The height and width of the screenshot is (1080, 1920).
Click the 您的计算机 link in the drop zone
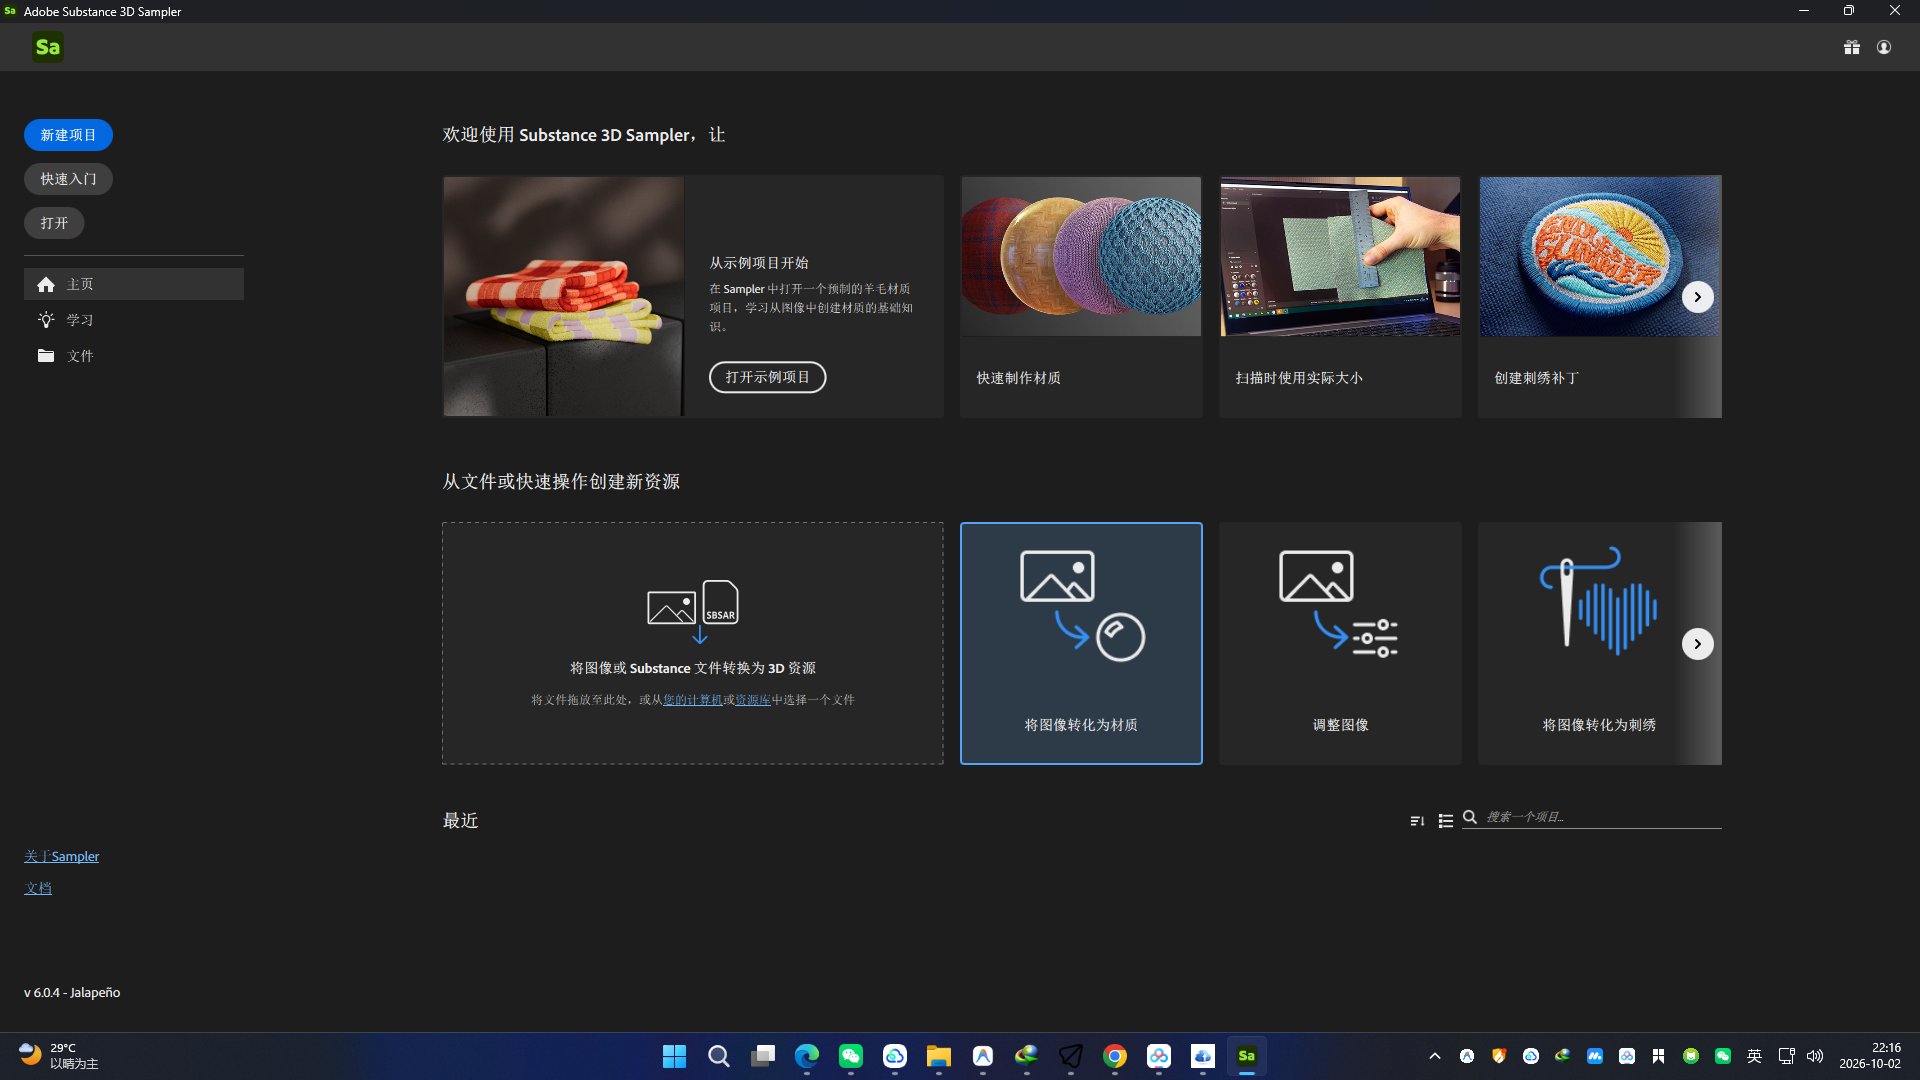(x=692, y=700)
